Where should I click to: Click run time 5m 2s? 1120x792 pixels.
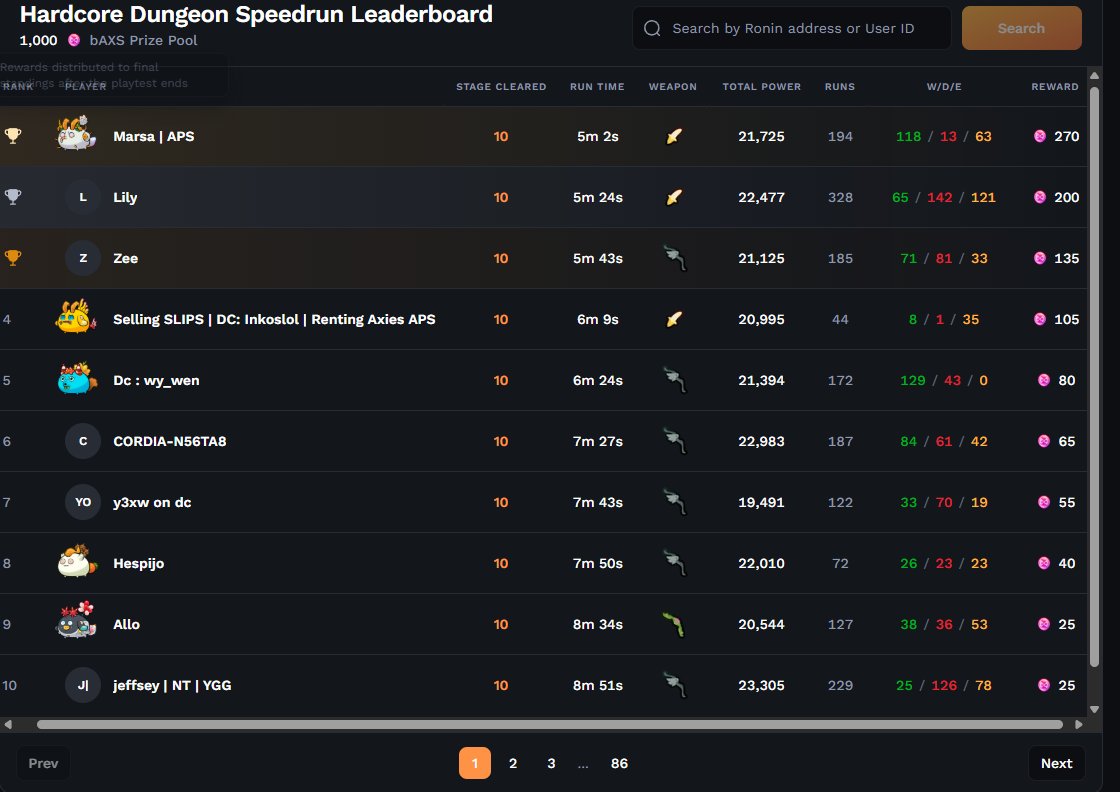point(598,136)
